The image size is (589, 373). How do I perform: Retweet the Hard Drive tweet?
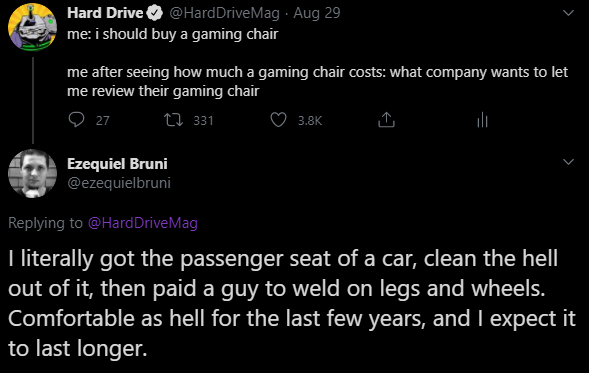coord(174,120)
